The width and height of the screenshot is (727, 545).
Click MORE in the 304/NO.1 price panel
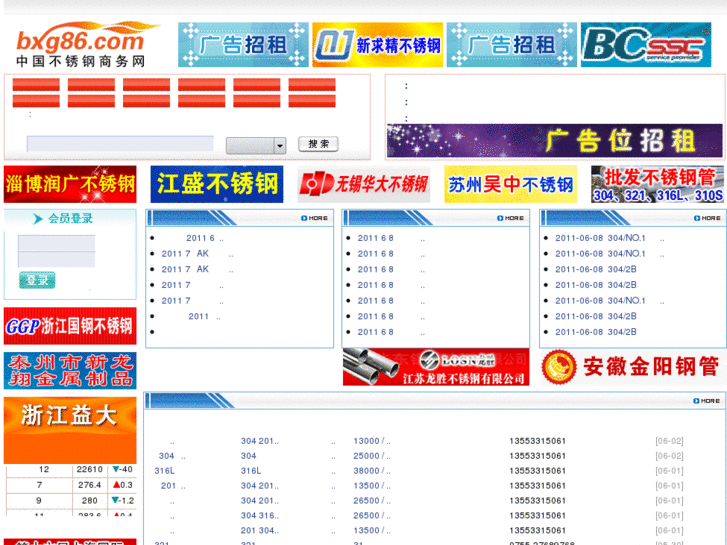tap(708, 218)
